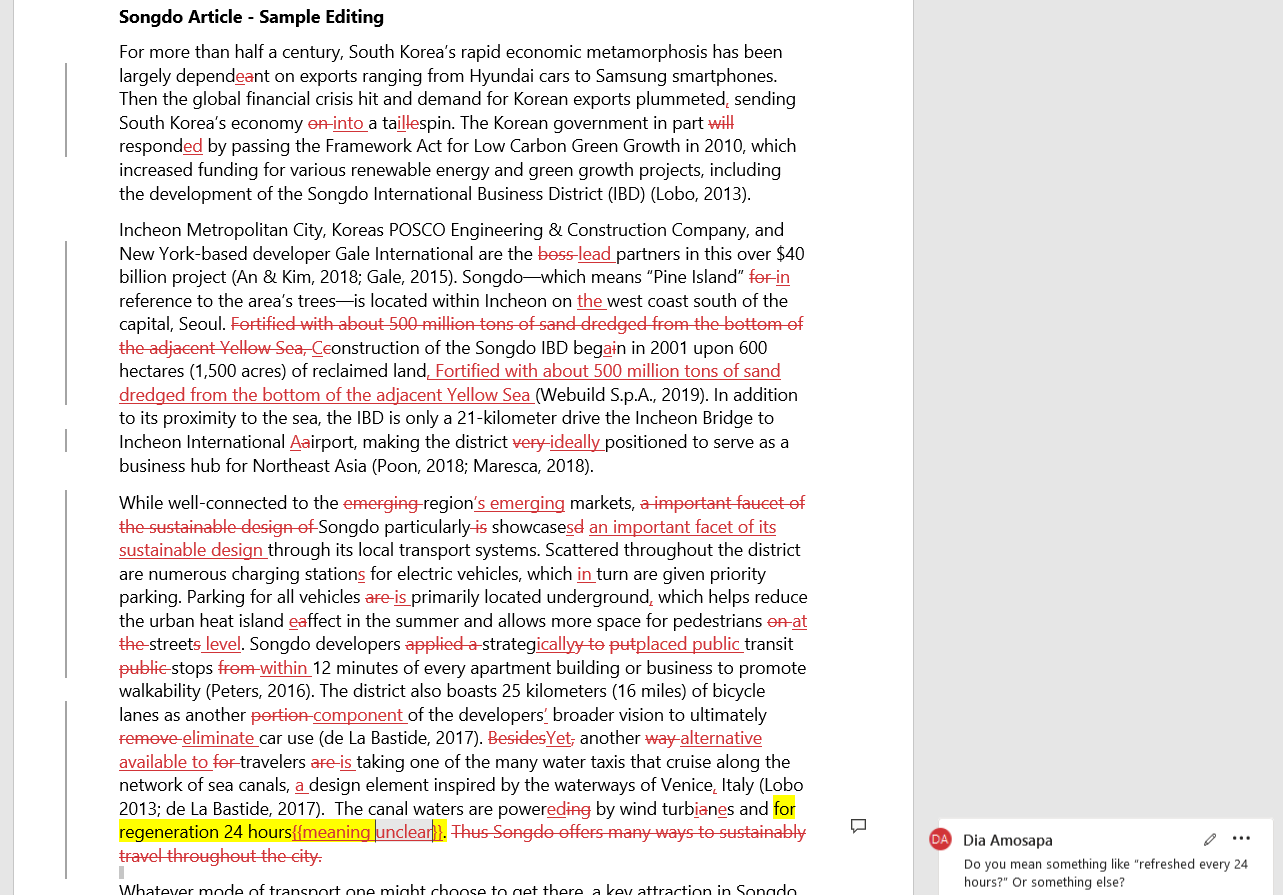1283x895 pixels.
Task: Click the inserted note "{{meaning unclear}}"
Action: (x=367, y=832)
